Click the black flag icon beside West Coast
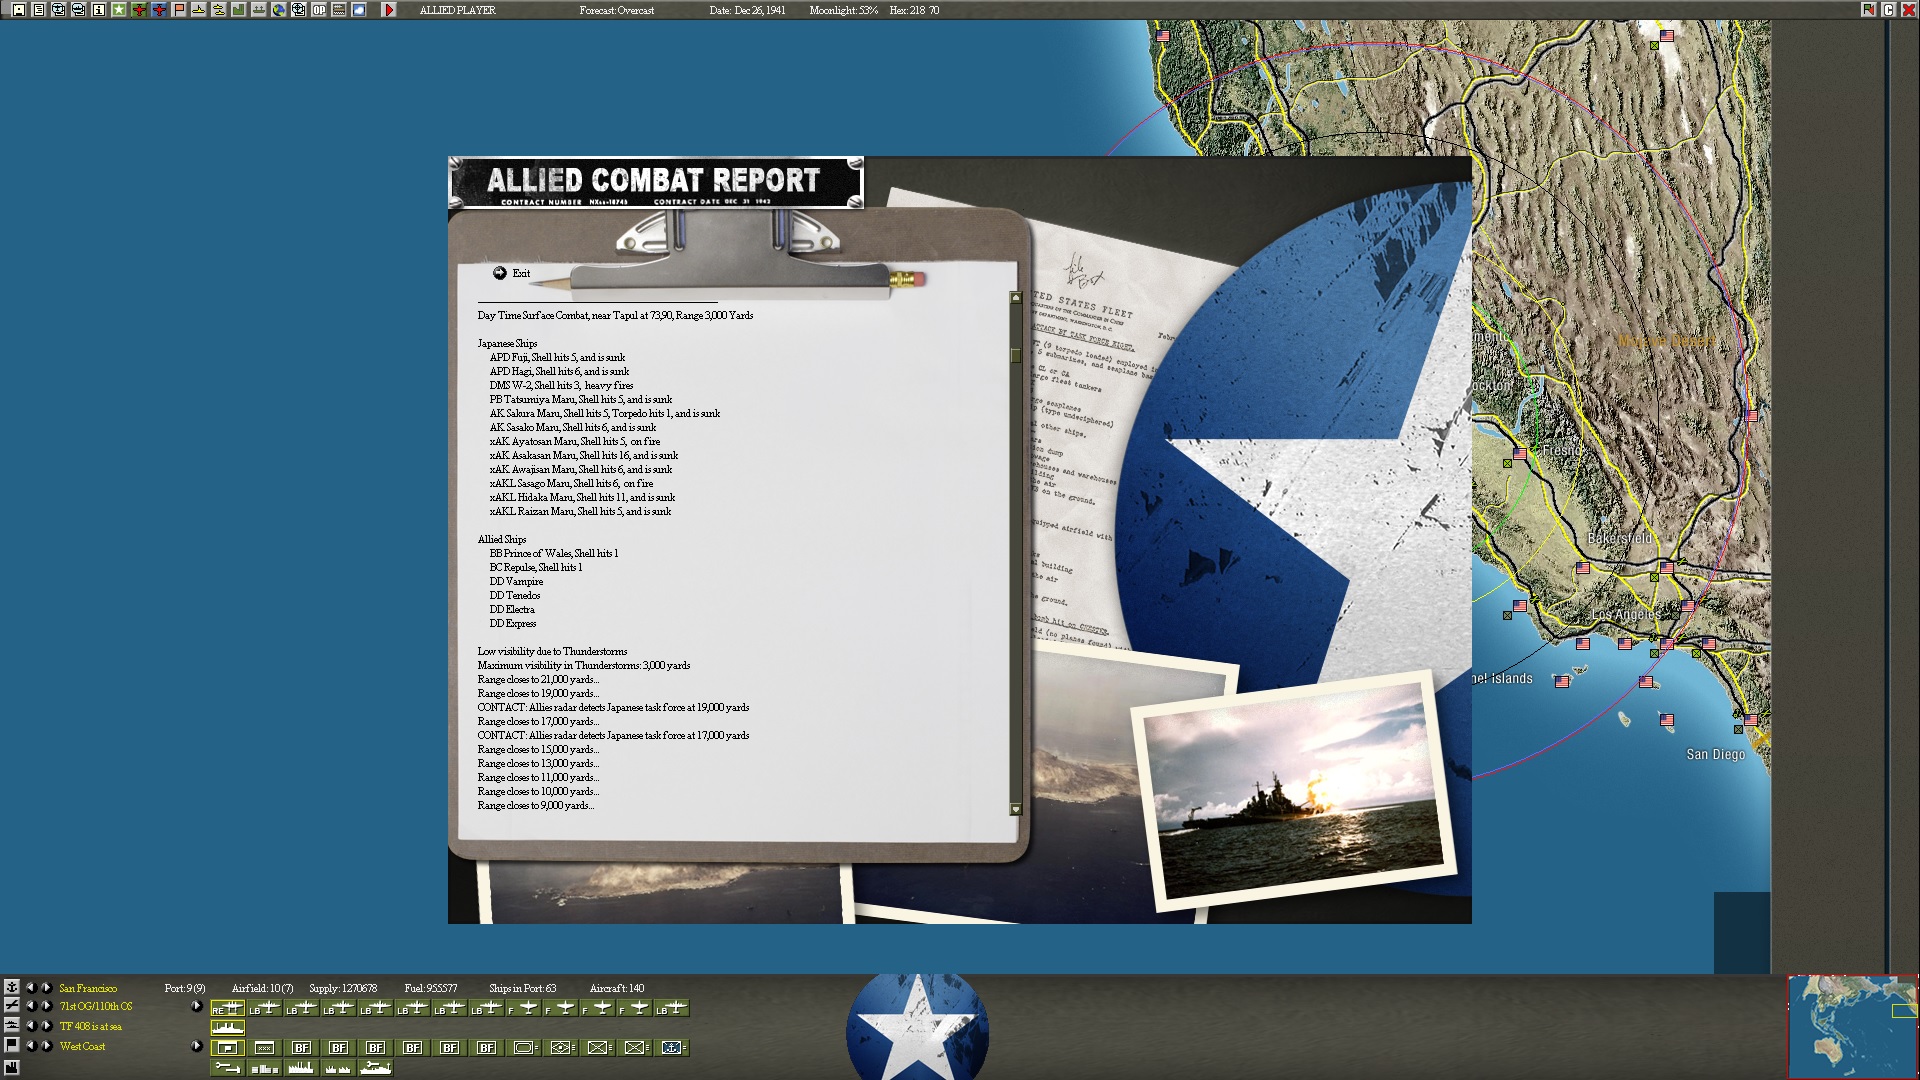Screen dimensions: 1920x1080 [x=12, y=1045]
